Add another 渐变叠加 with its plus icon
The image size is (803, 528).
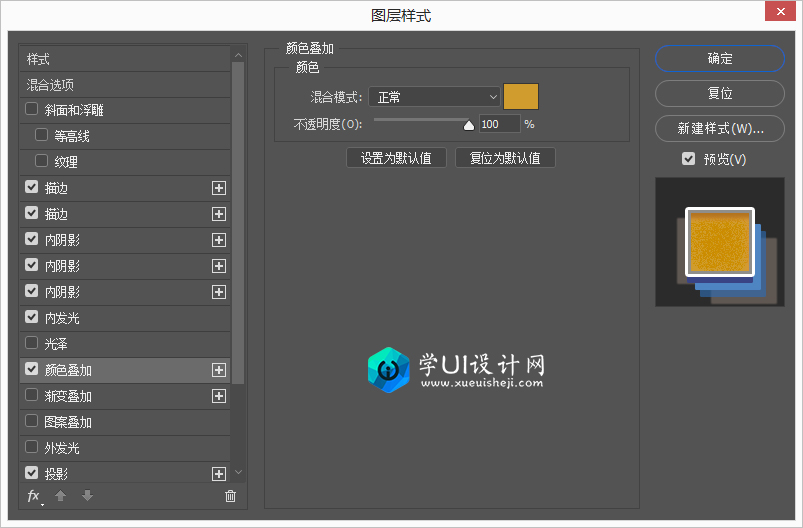tap(219, 396)
